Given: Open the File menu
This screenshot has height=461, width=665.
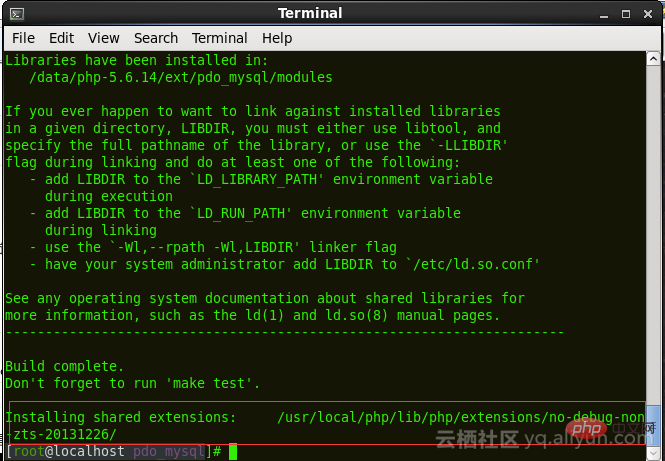Looking at the screenshot, I should pyautogui.click(x=23, y=38).
